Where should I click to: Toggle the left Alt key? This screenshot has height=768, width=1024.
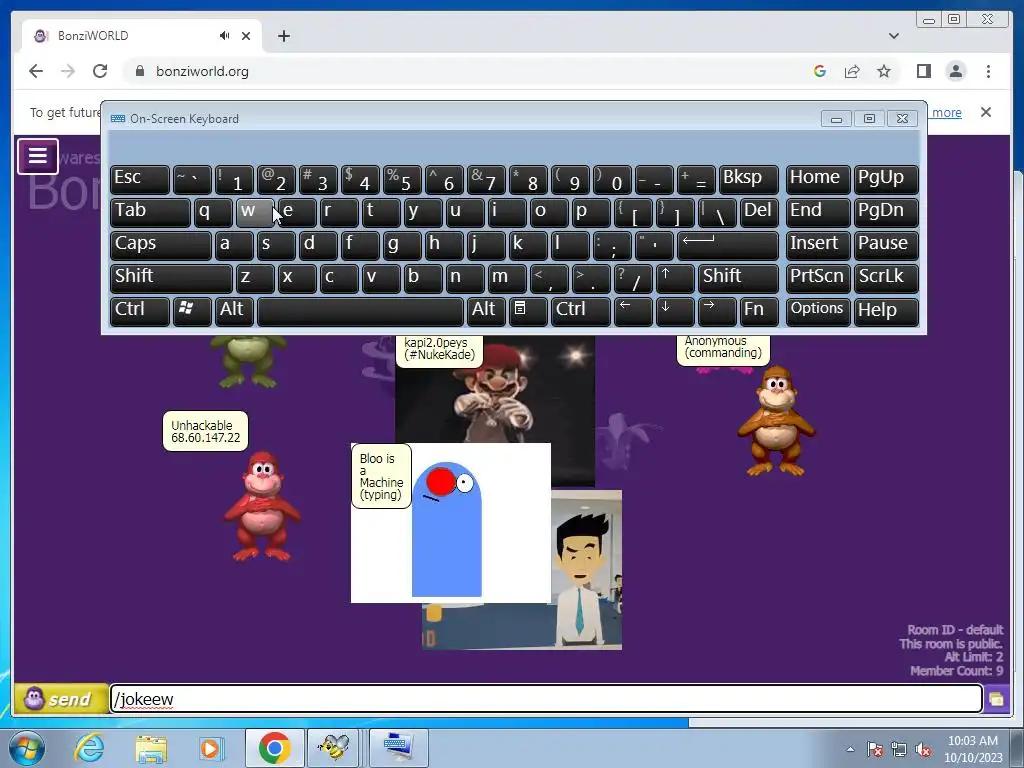click(234, 310)
